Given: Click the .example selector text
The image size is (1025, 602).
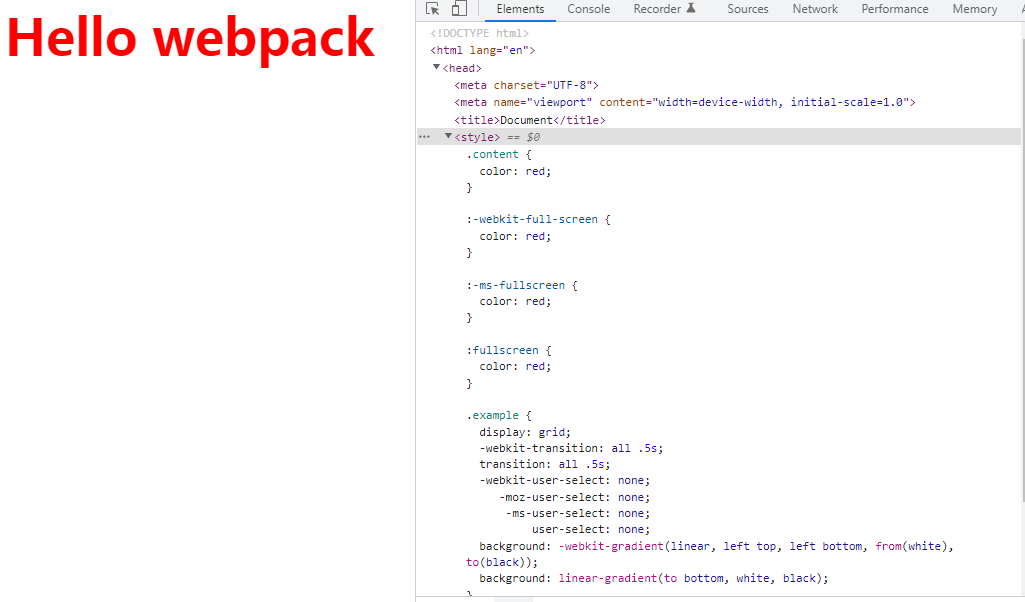Looking at the screenshot, I should click(x=492, y=416).
